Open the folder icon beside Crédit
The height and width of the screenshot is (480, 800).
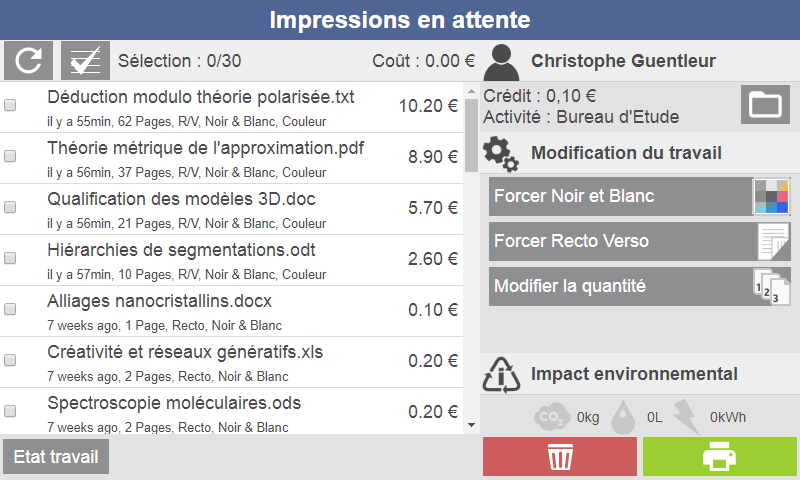point(765,105)
